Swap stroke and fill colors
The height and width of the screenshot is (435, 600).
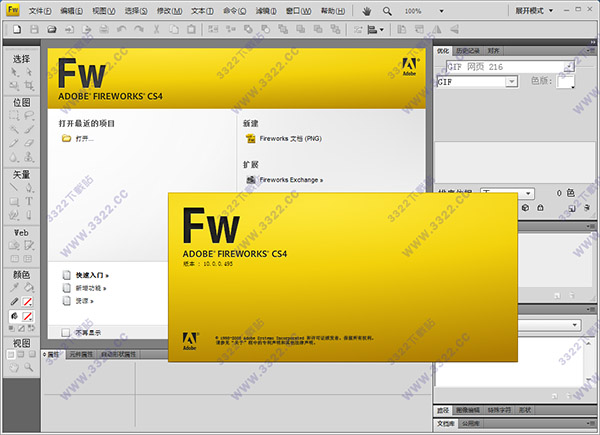point(31,328)
